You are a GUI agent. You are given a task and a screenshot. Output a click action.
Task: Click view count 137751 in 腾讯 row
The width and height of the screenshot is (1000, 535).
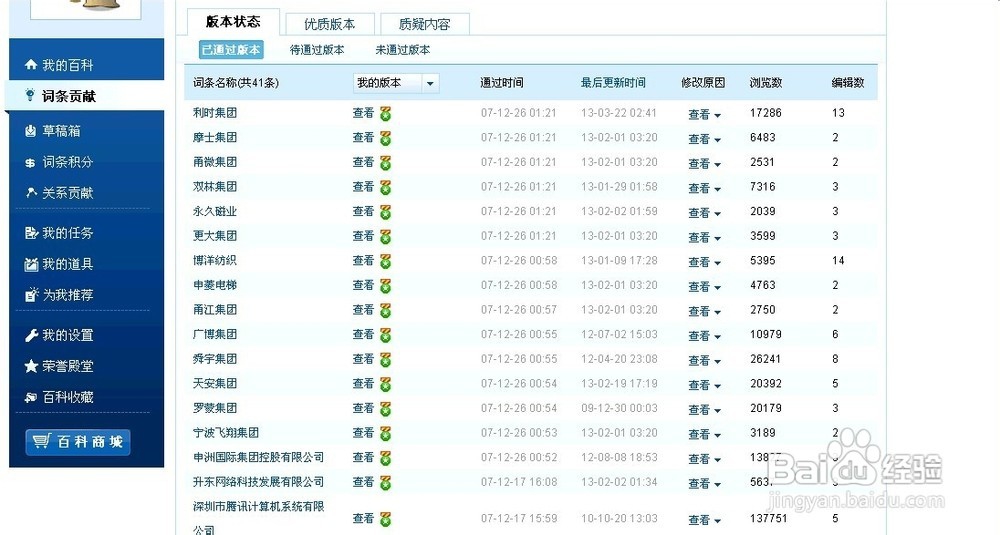point(768,518)
